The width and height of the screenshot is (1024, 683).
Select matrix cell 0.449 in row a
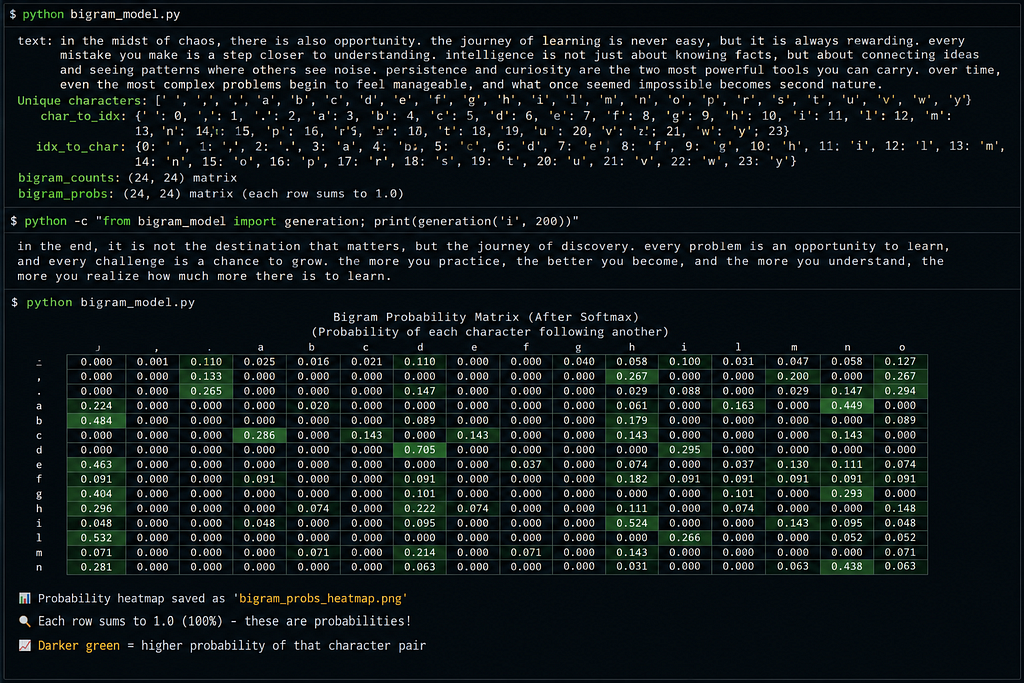[847, 405]
